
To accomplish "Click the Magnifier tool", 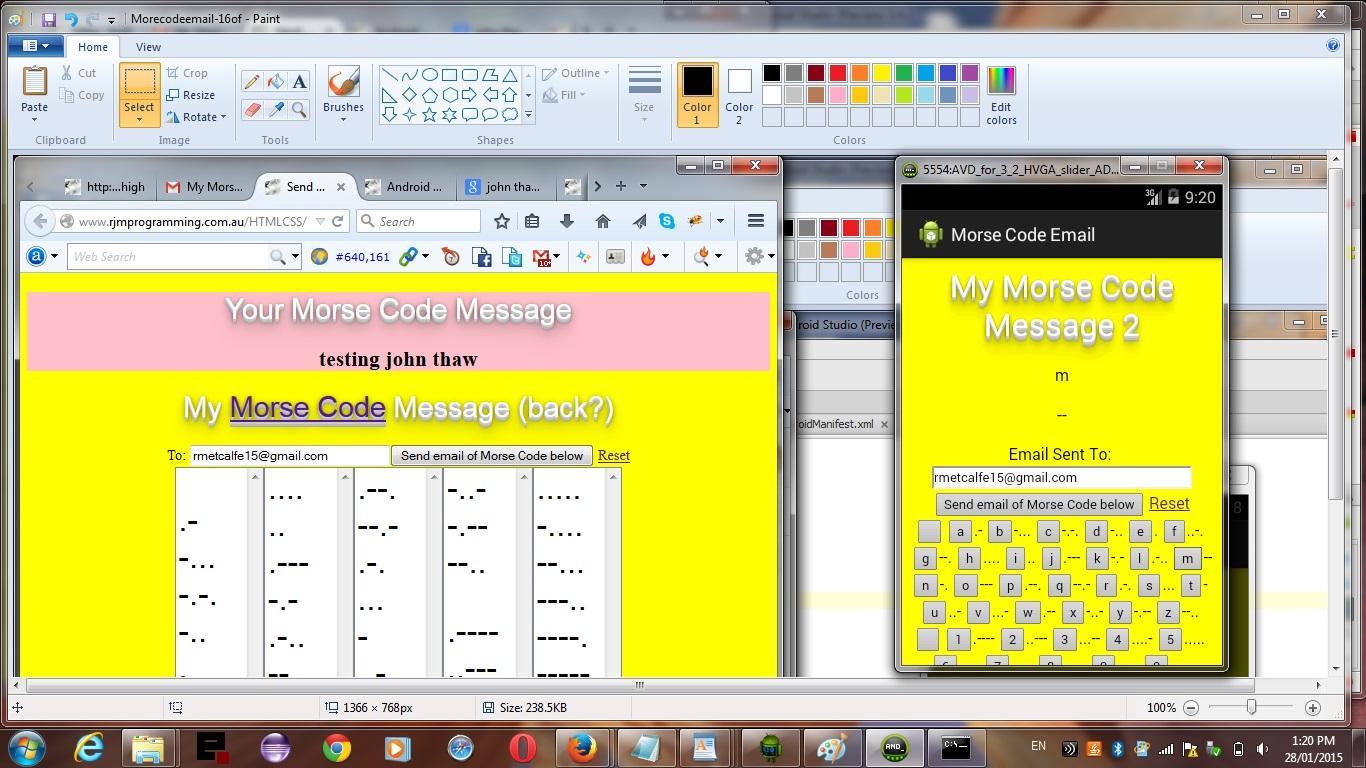I will [x=299, y=110].
